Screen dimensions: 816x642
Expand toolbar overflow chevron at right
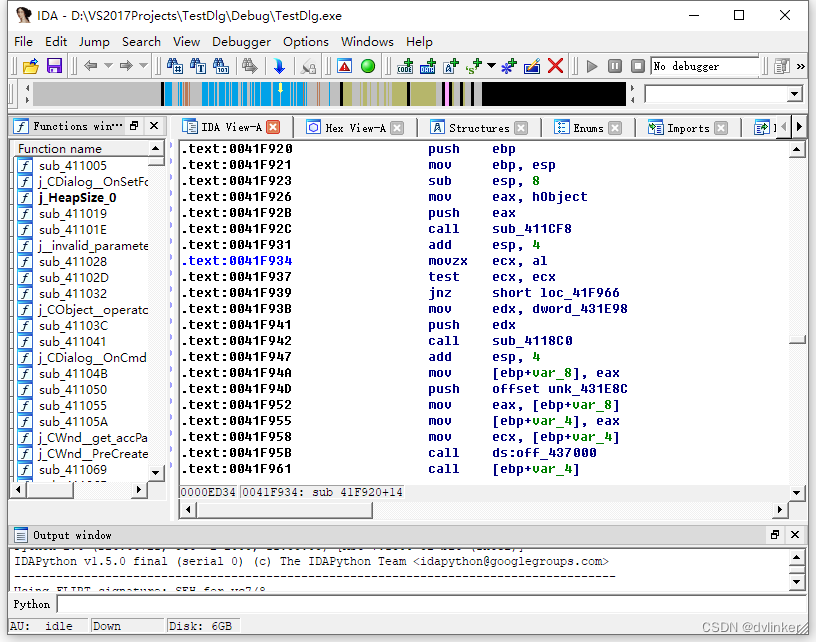tap(800, 66)
